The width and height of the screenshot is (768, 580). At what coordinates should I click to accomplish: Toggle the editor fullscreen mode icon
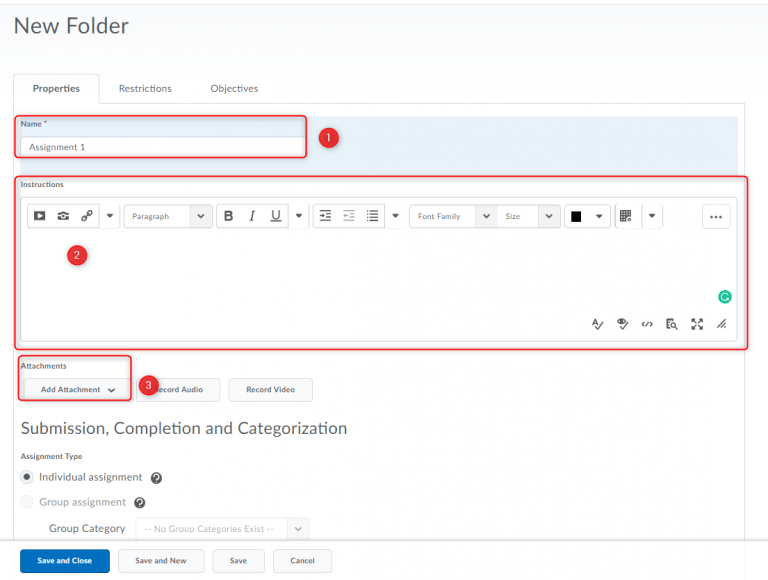697,324
